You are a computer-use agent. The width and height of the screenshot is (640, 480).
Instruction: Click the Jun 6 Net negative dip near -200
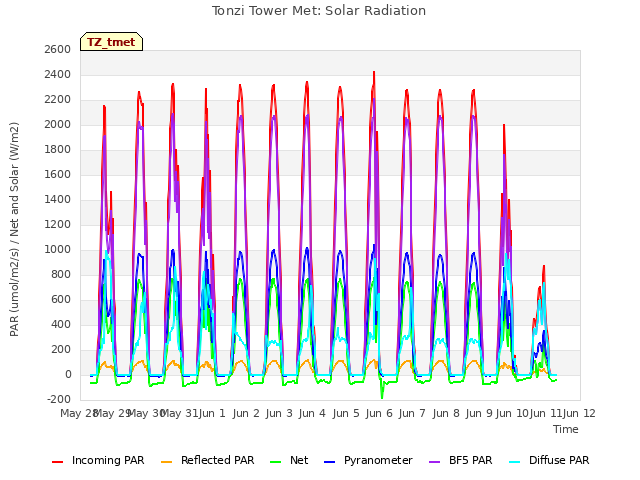point(382,396)
